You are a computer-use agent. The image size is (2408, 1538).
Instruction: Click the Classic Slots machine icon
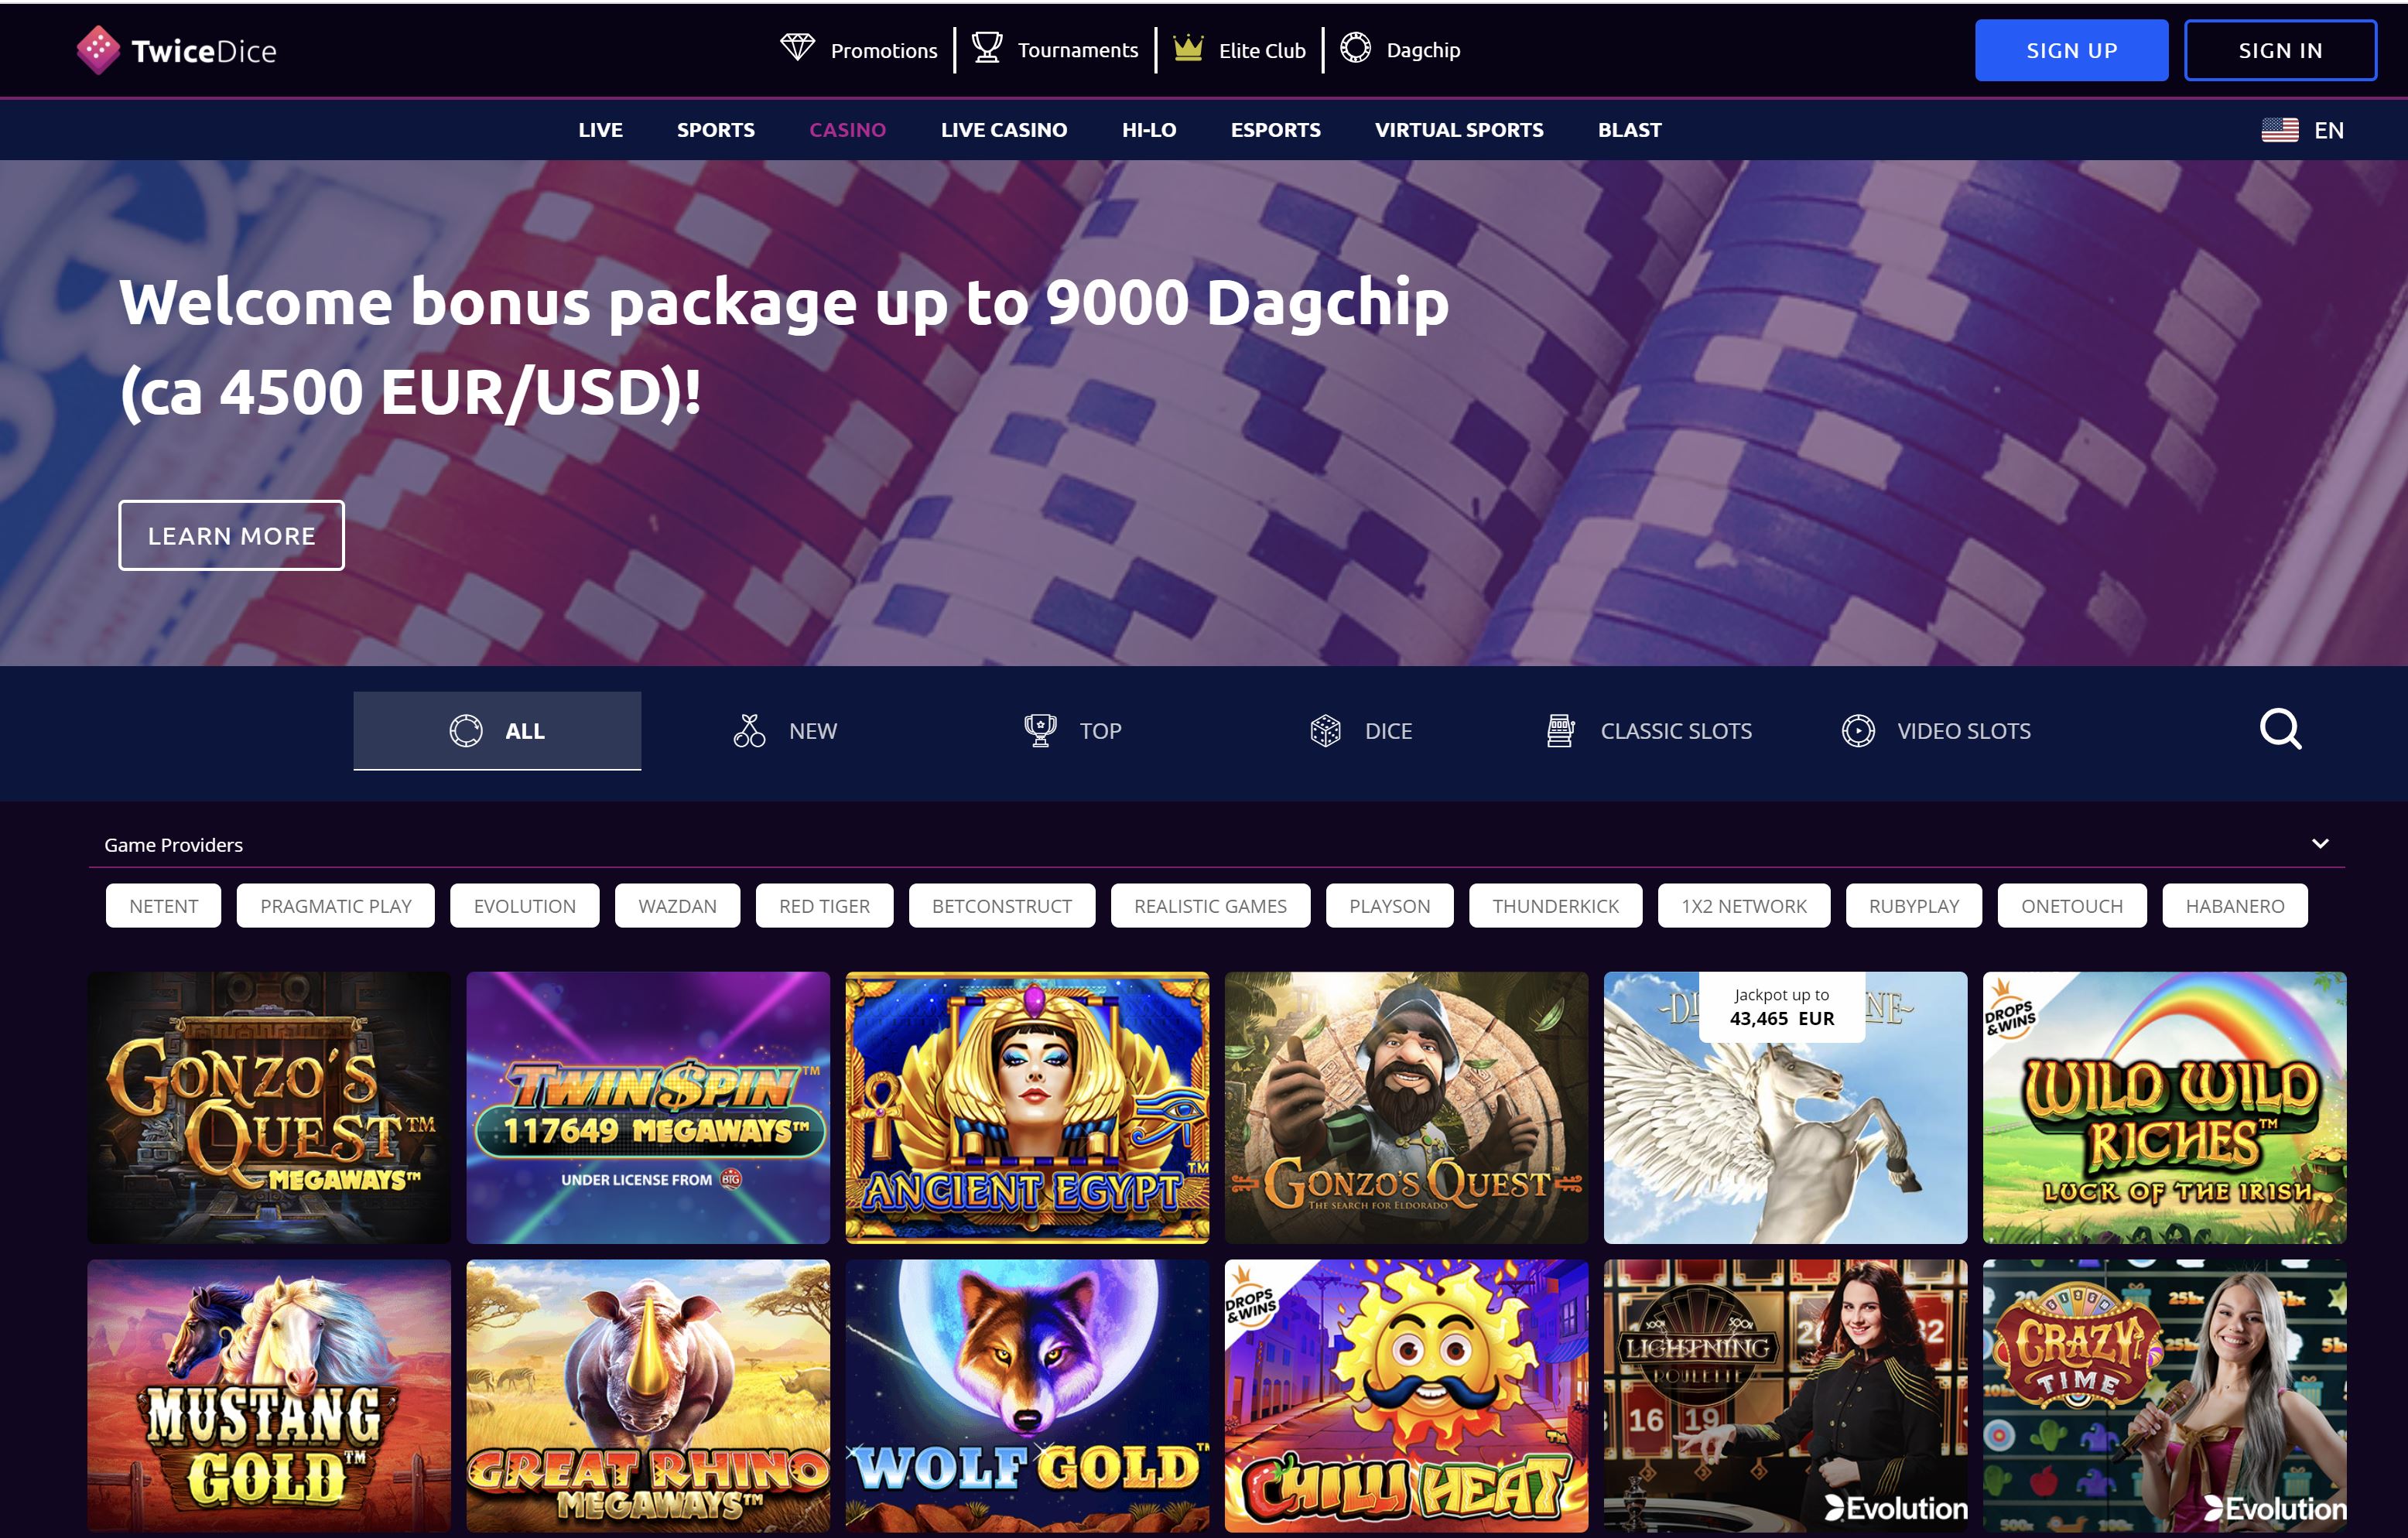point(1560,731)
